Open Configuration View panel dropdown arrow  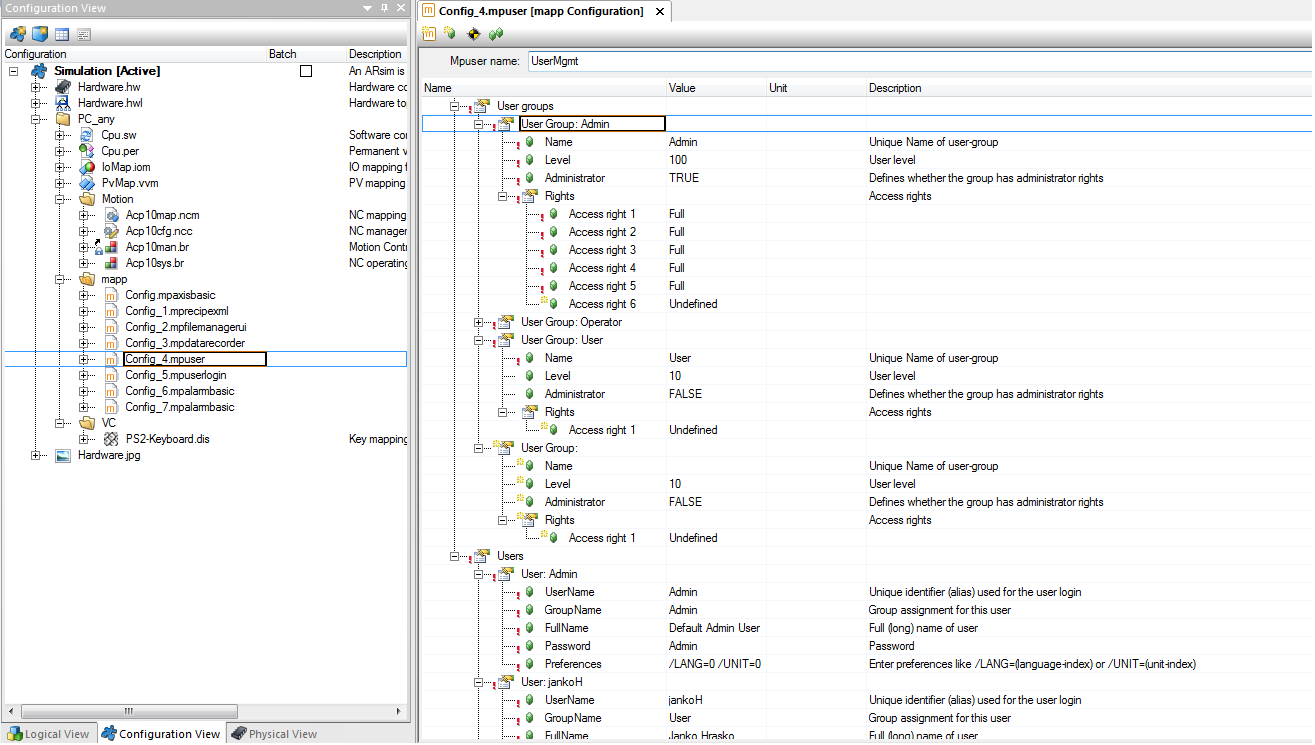pyautogui.click(x=367, y=8)
